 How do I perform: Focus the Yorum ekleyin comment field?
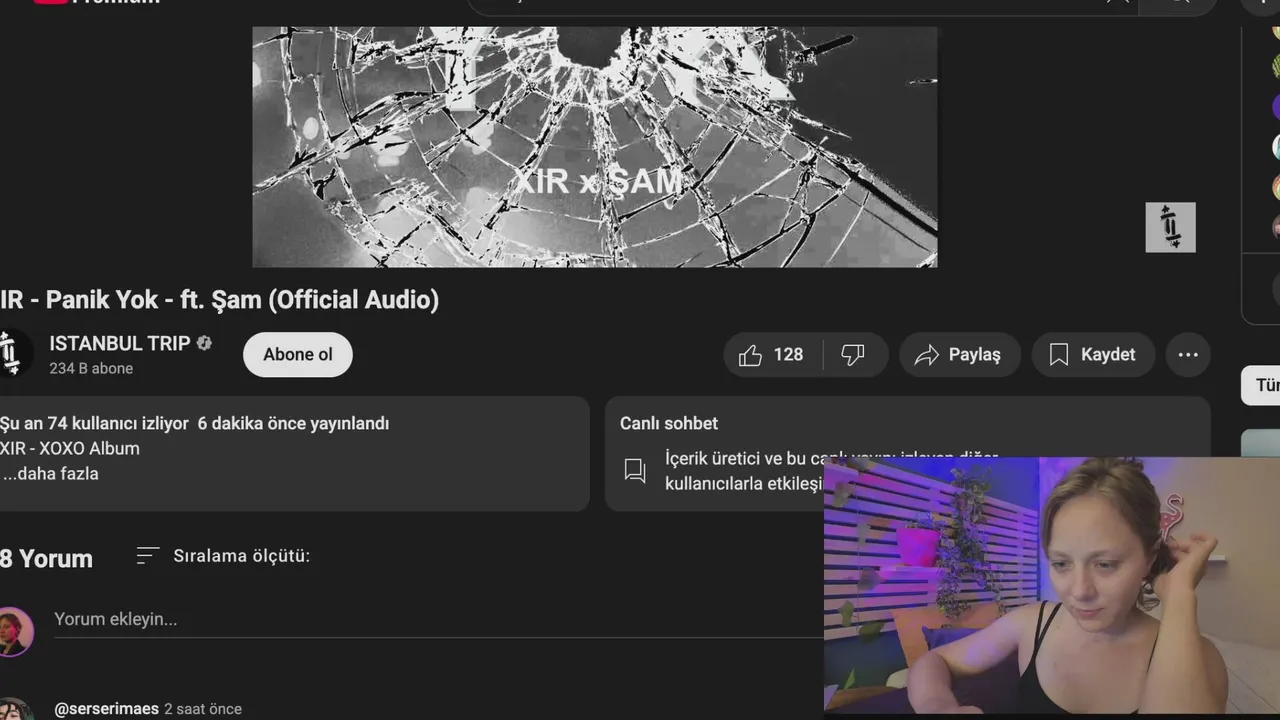pos(437,619)
